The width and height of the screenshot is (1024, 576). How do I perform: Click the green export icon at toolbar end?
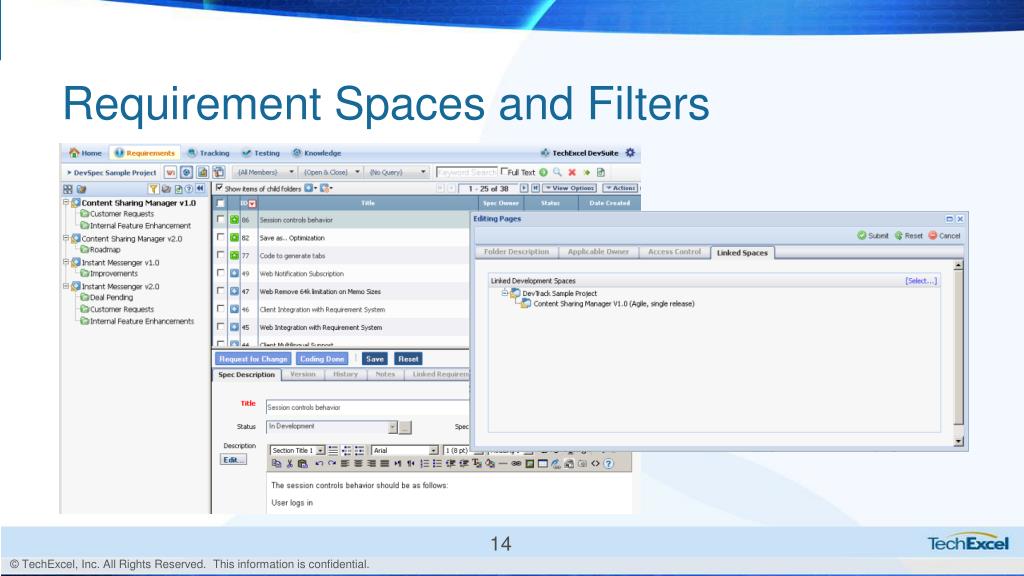pyautogui.click(x=601, y=172)
